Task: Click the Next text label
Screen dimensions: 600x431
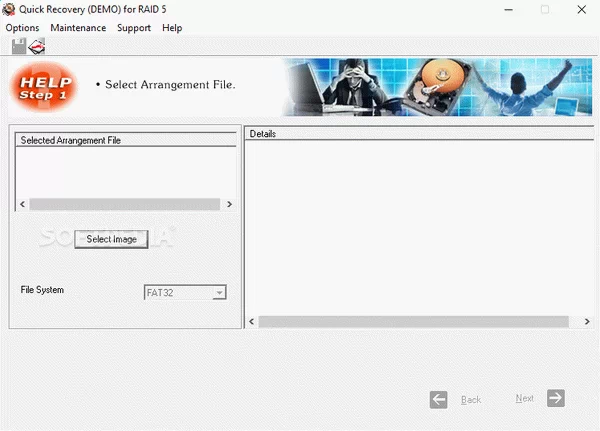Action: coord(525,398)
